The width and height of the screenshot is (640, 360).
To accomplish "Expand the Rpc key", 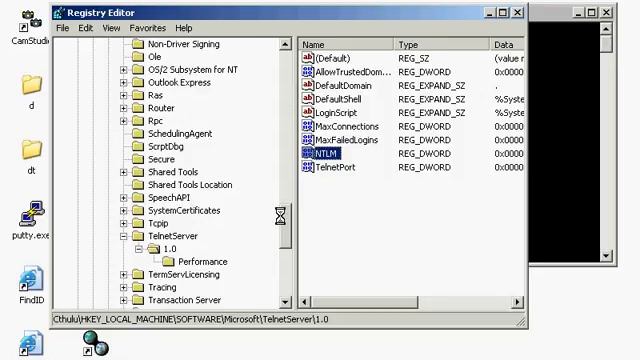I will pyautogui.click(x=123, y=121).
